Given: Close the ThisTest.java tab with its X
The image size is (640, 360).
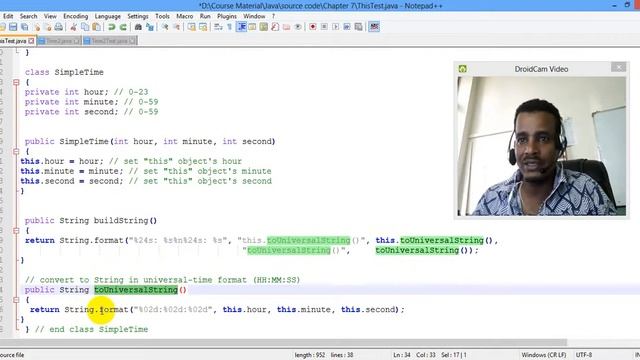Looking at the screenshot, I should pos(31,41).
